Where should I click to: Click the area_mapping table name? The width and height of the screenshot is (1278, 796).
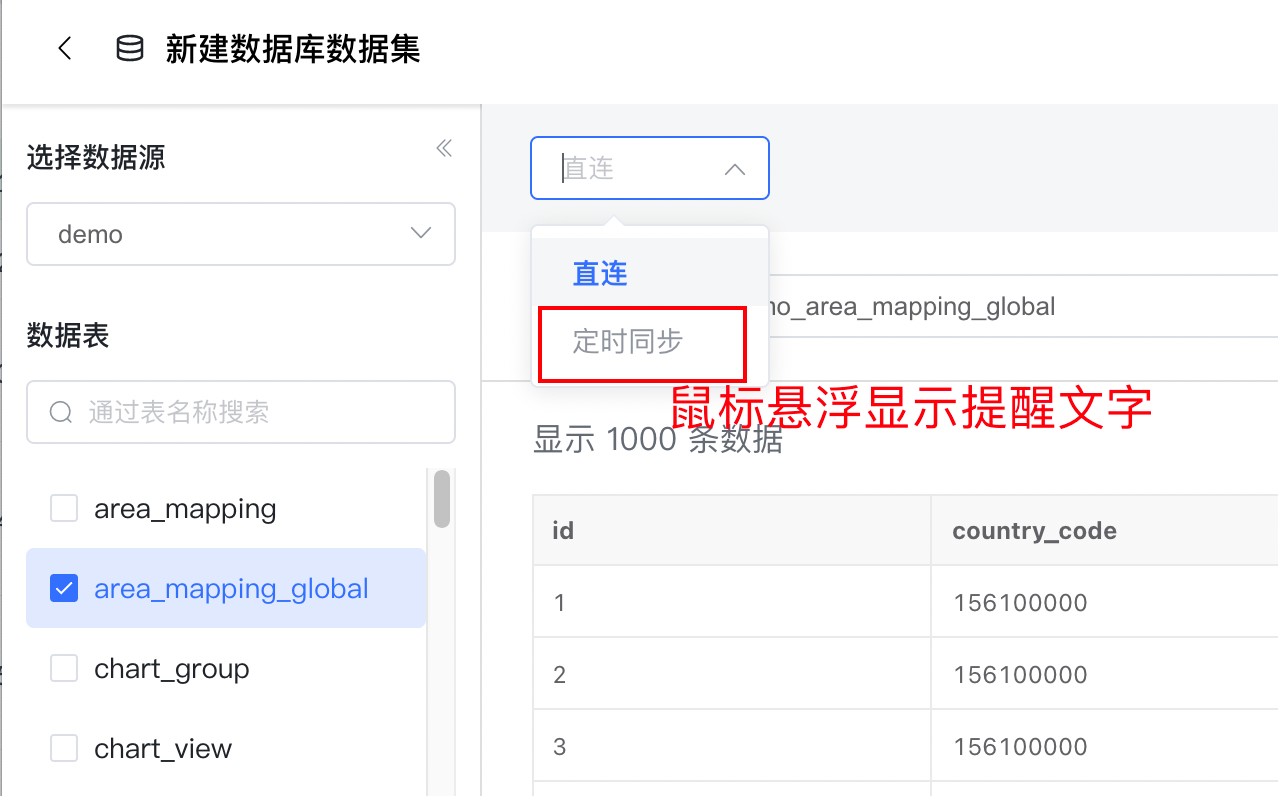(x=185, y=510)
